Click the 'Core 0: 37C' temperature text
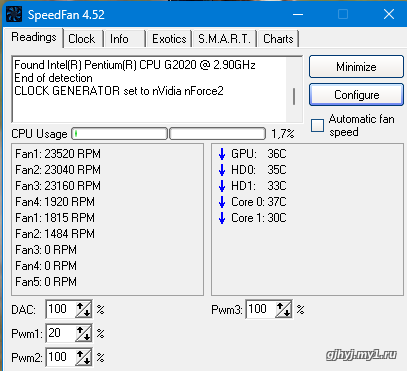The width and height of the screenshot is (407, 371). (259, 202)
